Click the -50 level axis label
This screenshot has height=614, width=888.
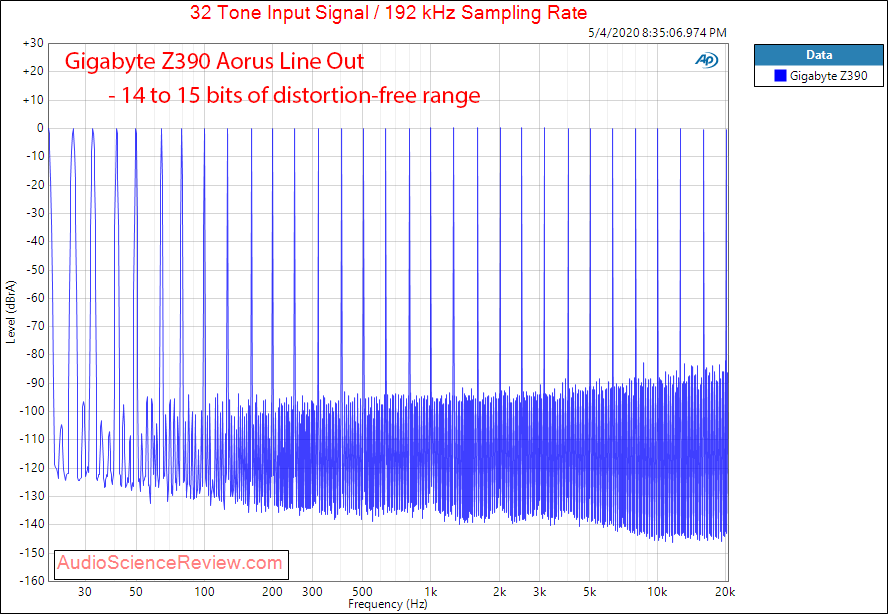[x=35, y=270]
